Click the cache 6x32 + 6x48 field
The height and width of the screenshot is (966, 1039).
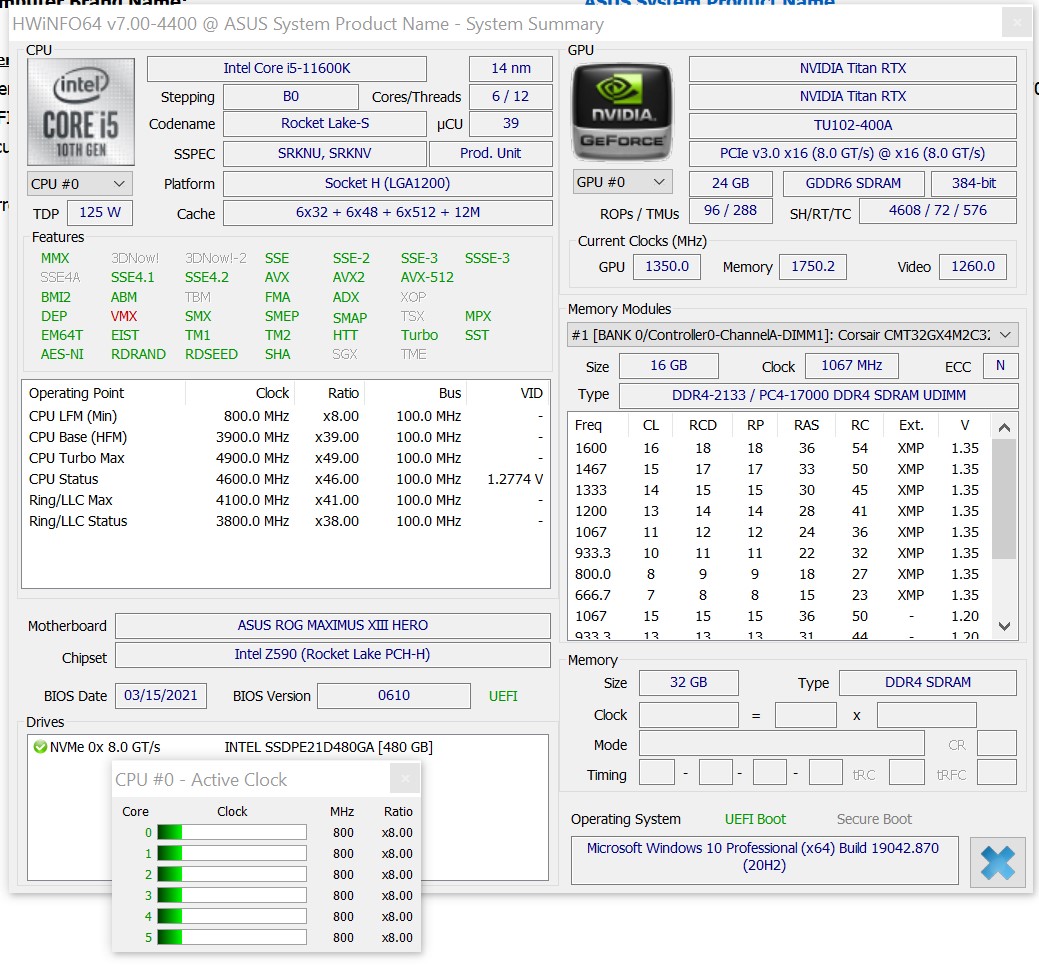click(x=388, y=213)
